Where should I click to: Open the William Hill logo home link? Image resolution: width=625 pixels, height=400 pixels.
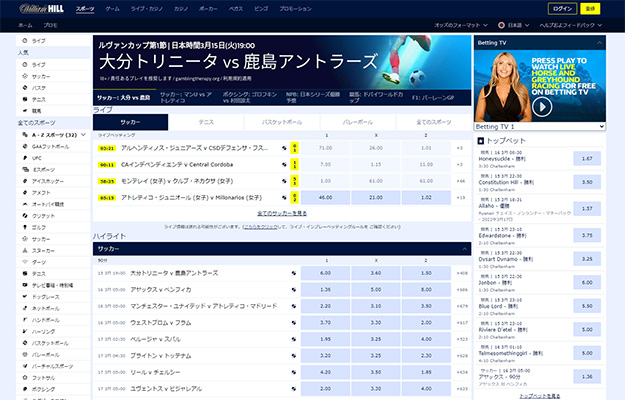[x=41, y=8]
